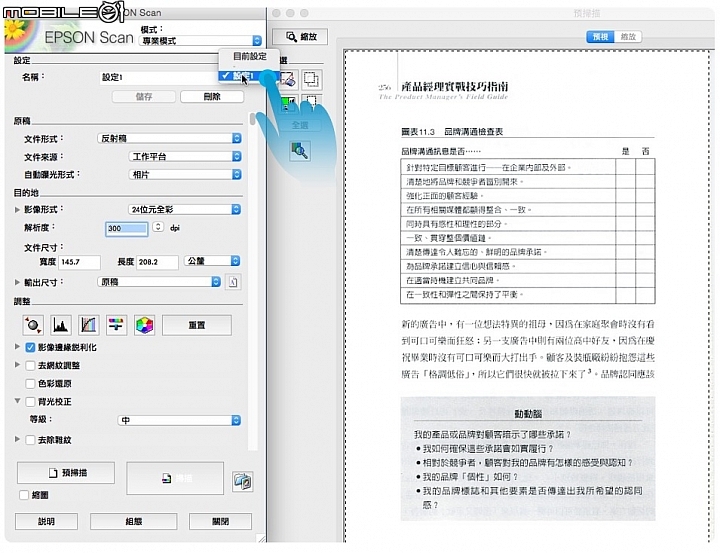The height and width of the screenshot is (553, 720).
Task: Collapse 背光校正 options triangle
Action: click(x=17, y=401)
